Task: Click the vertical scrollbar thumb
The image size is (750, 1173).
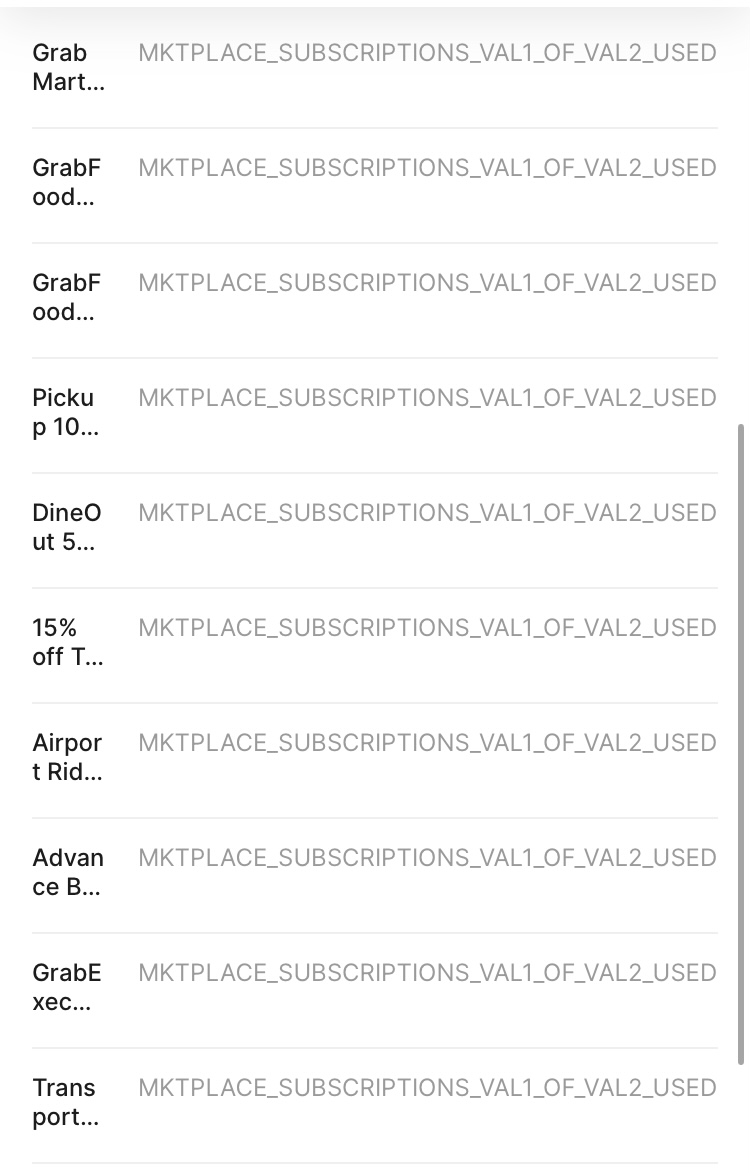Action: pos(740,744)
